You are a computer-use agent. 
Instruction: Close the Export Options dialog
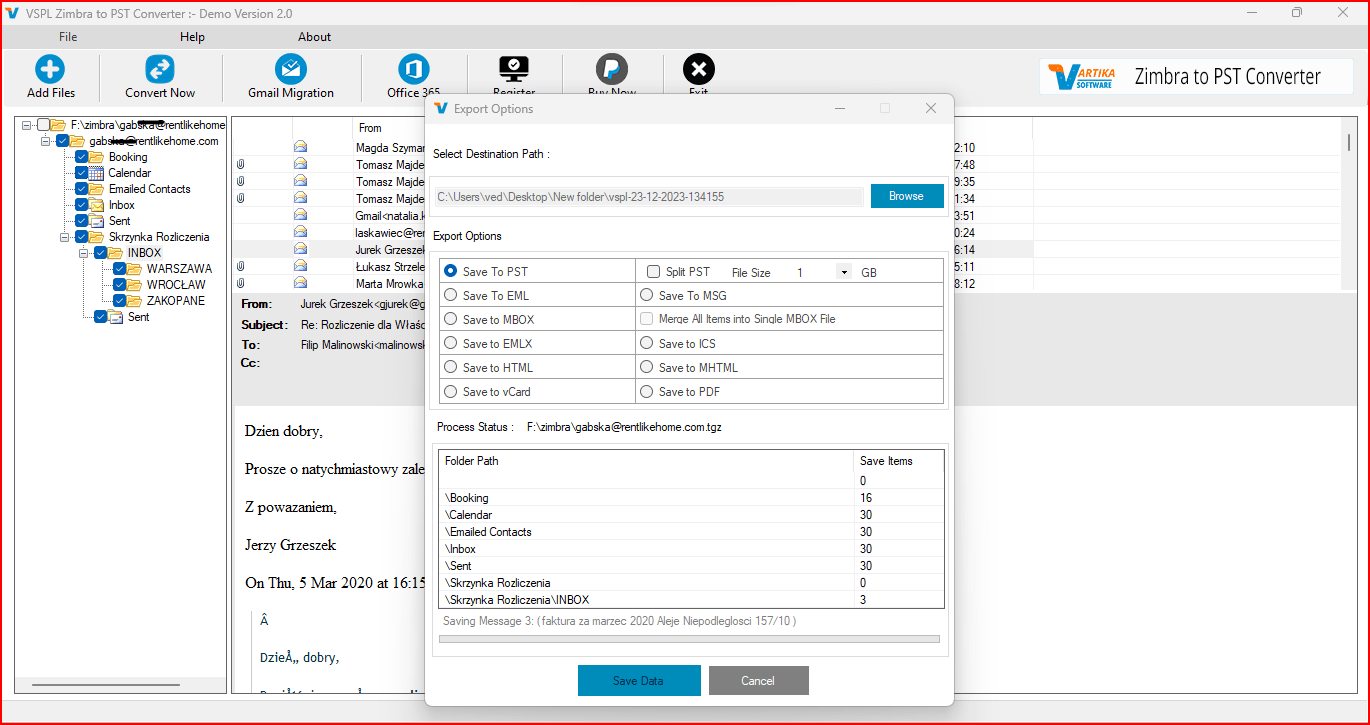[931, 108]
